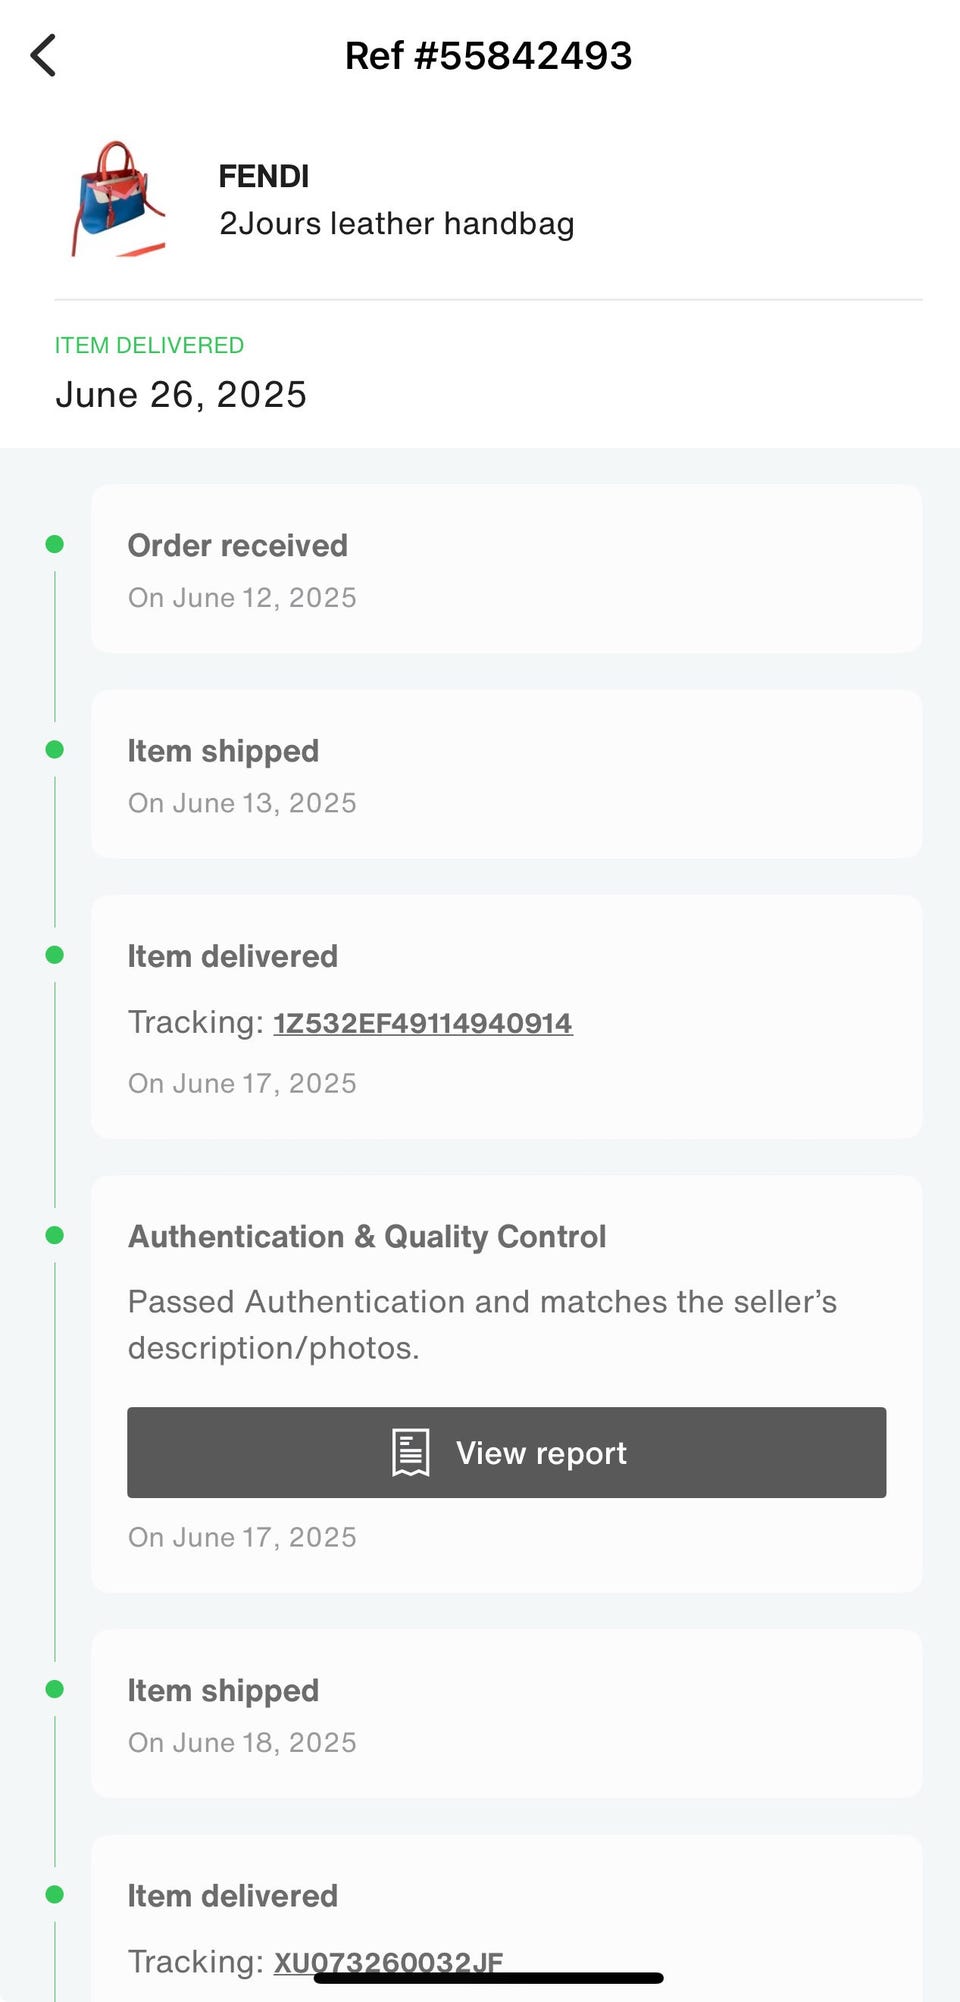Open the Fendi handbag thumbnail

coord(117,200)
